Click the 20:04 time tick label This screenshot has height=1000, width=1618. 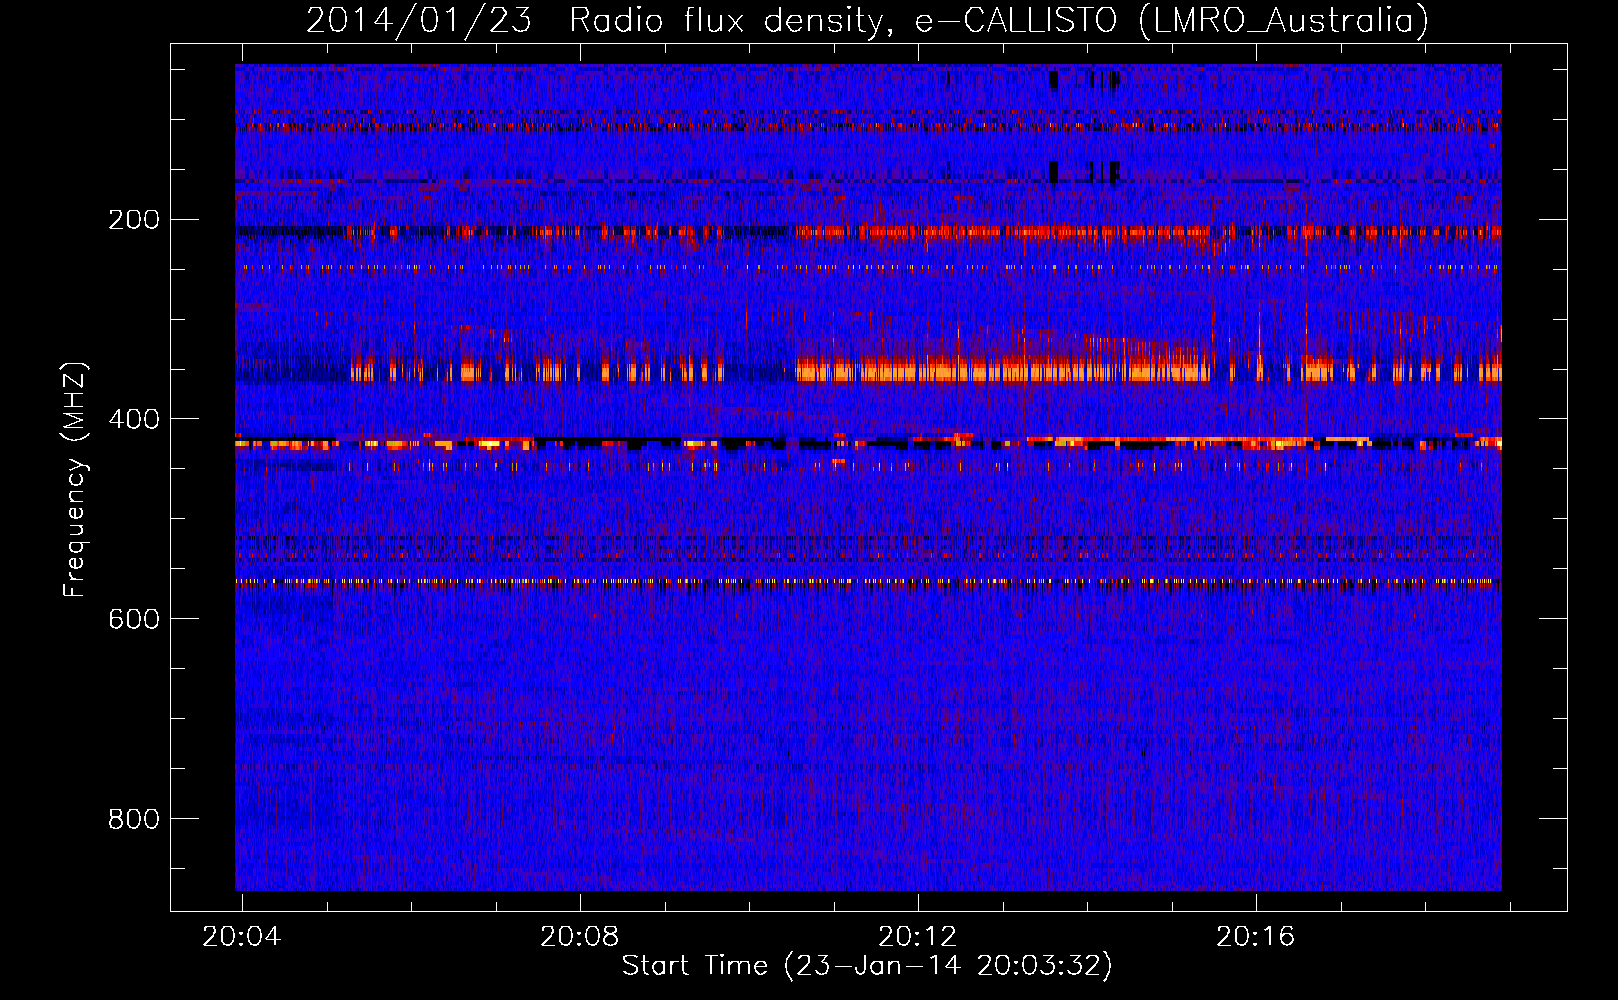tap(242, 937)
